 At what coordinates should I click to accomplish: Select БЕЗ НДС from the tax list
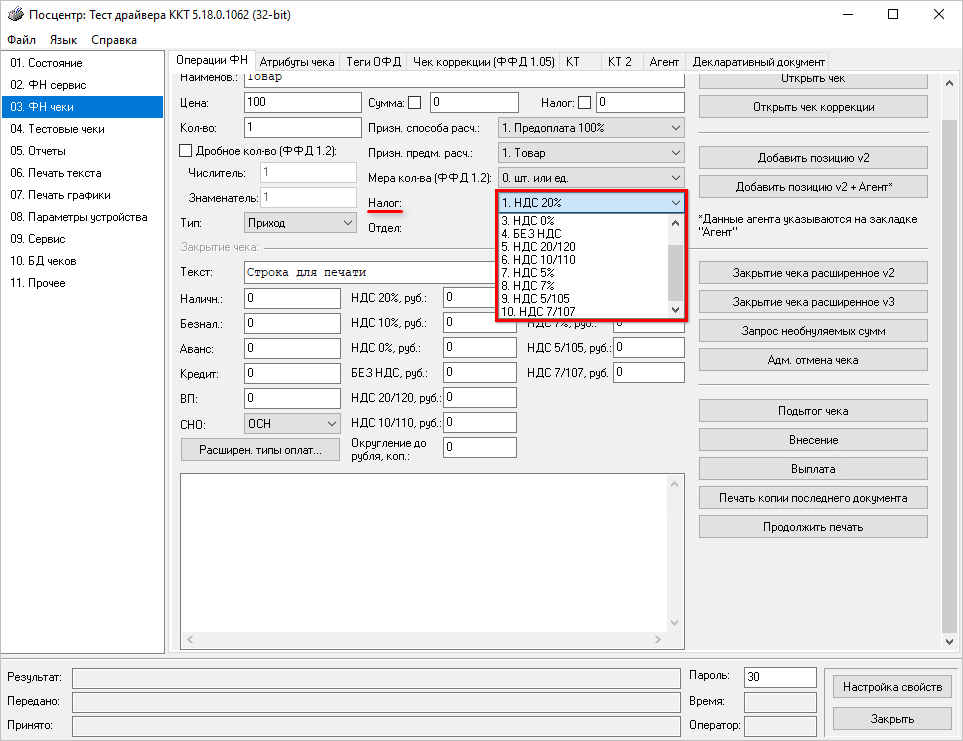(531, 234)
